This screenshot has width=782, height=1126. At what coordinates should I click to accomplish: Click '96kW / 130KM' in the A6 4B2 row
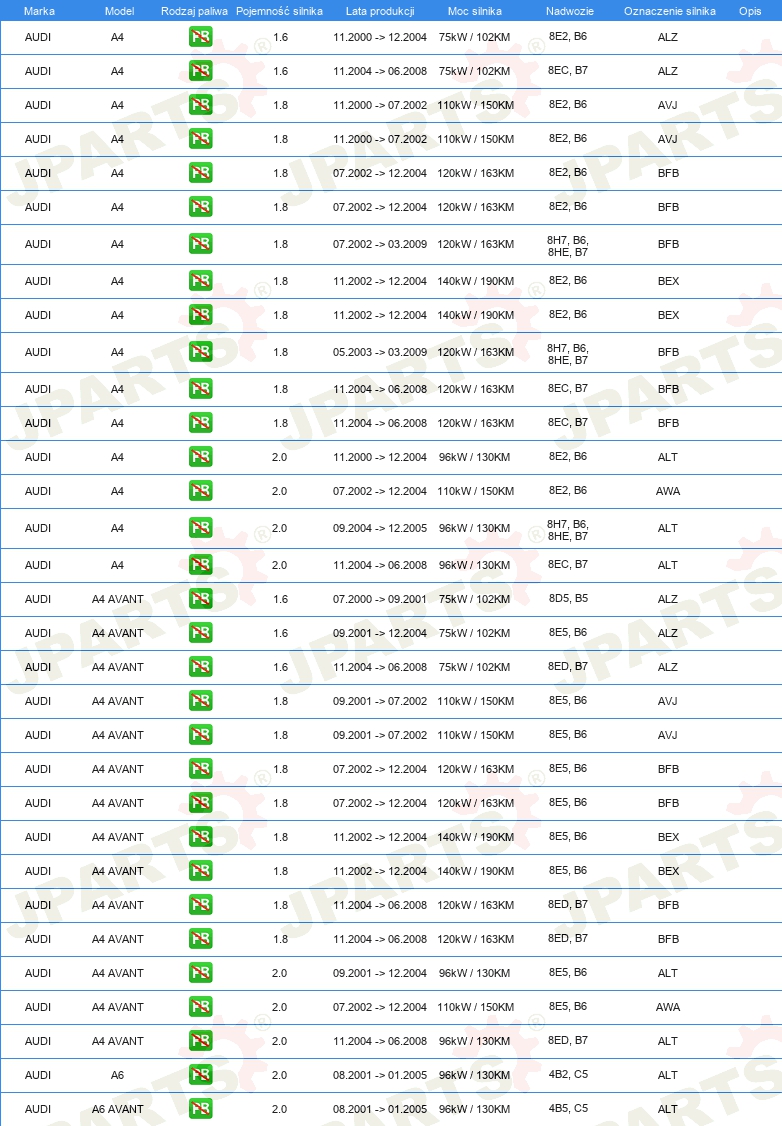coord(475,1075)
